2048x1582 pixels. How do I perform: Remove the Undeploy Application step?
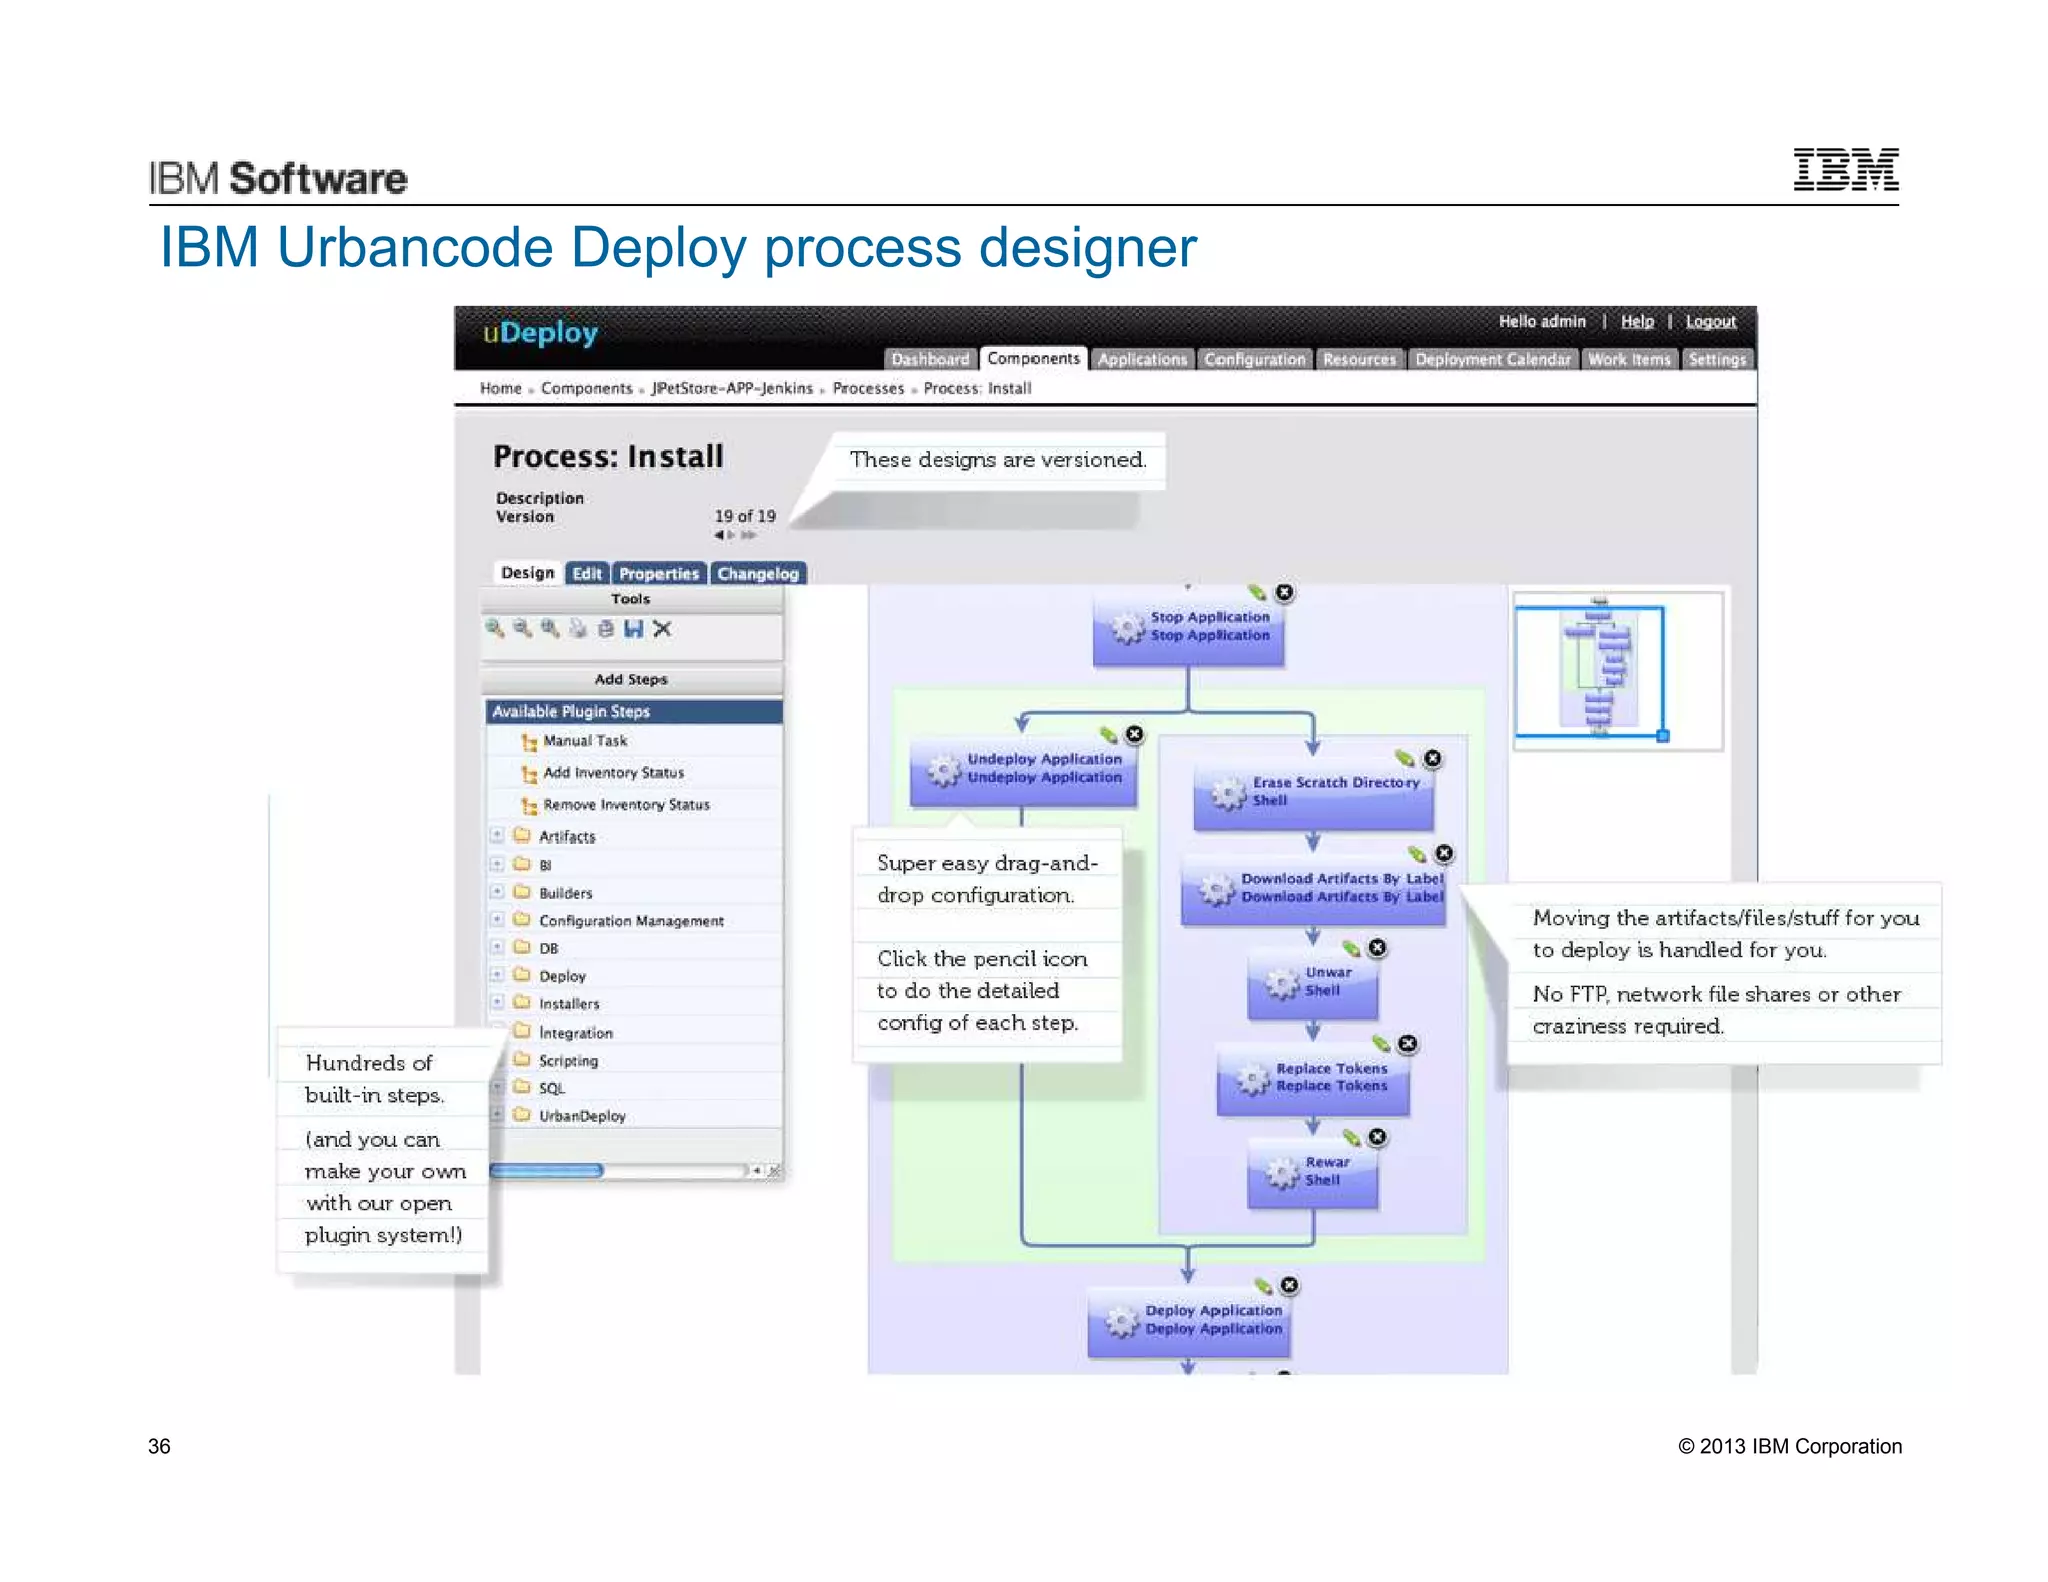1134,735
